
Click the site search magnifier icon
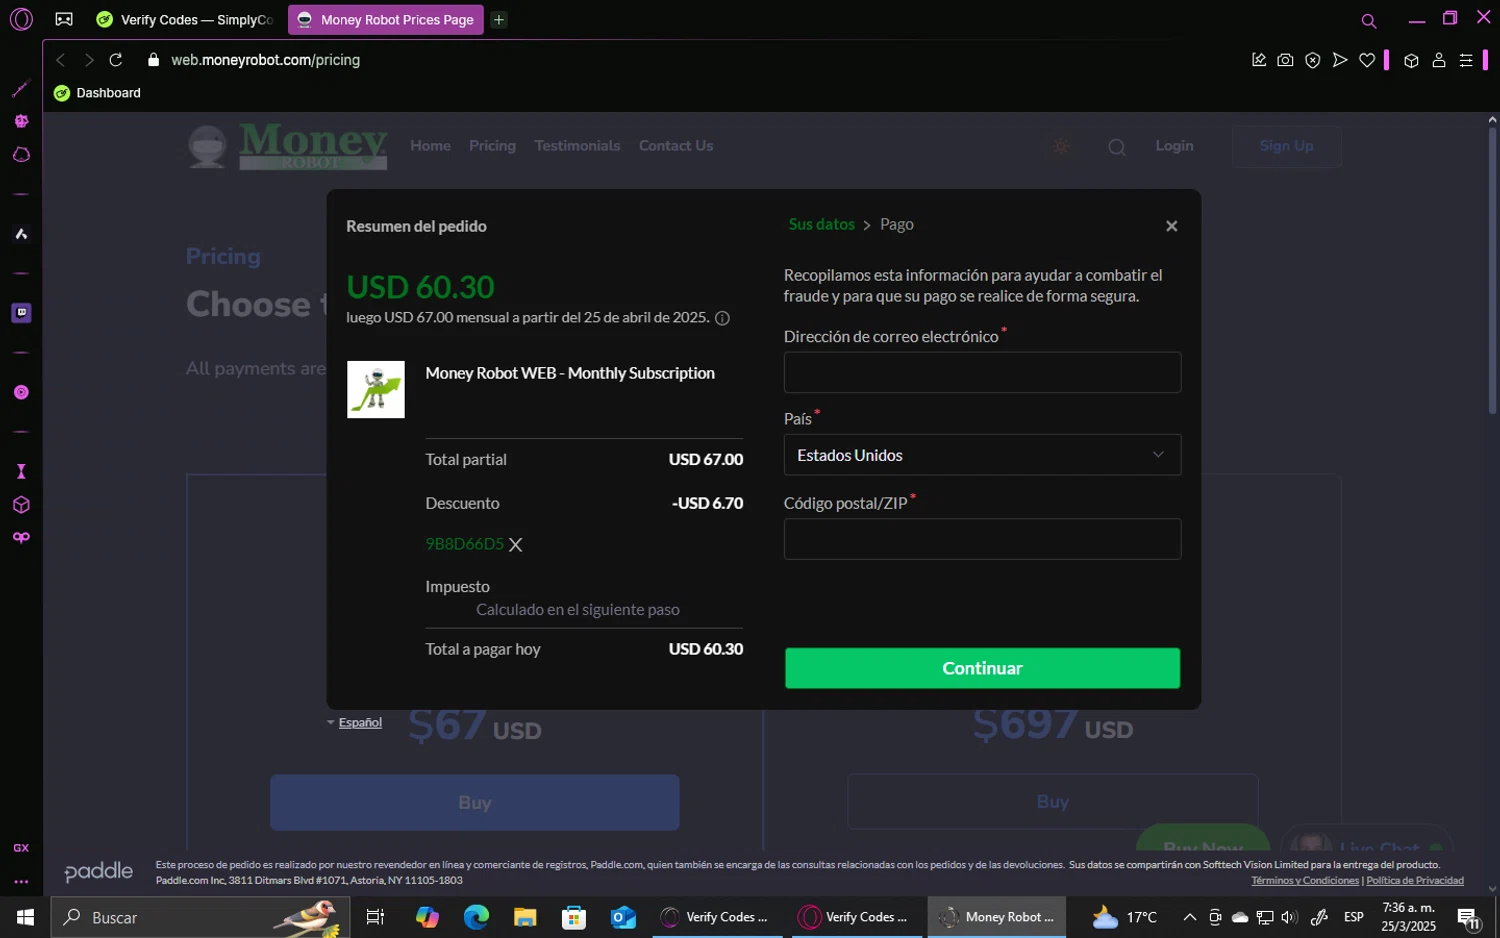(1117, 147)
